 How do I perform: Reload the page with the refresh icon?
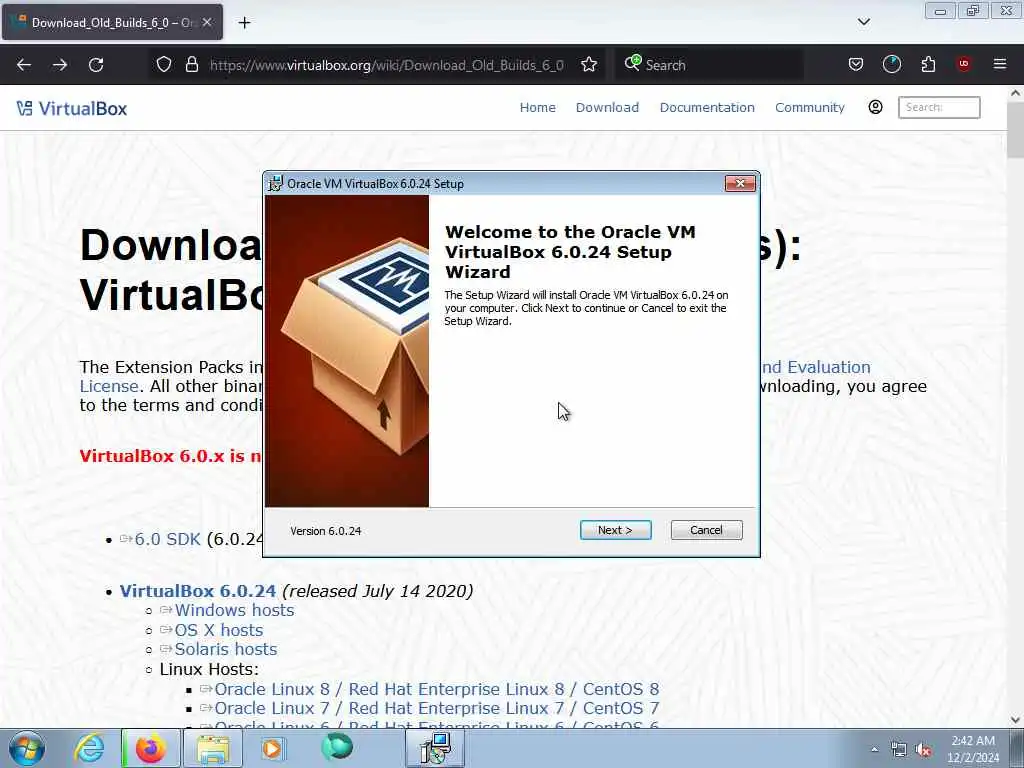[x=96, y=65]
